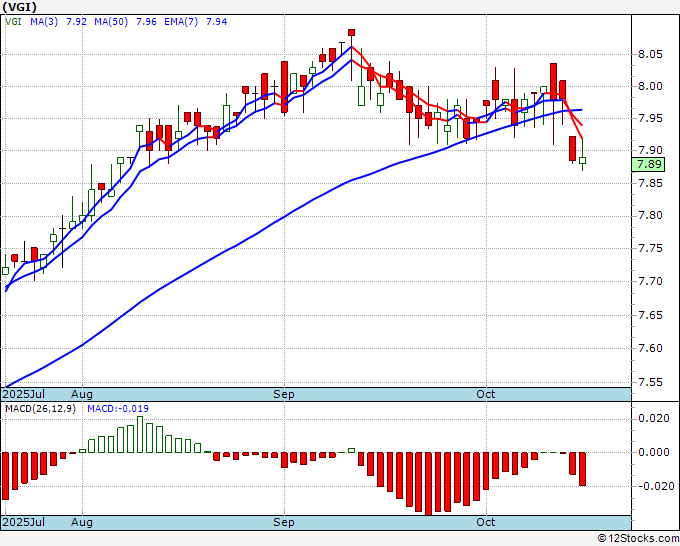
Task: Click the Aug label on MACD axis
Action: (x=82, y=522)
